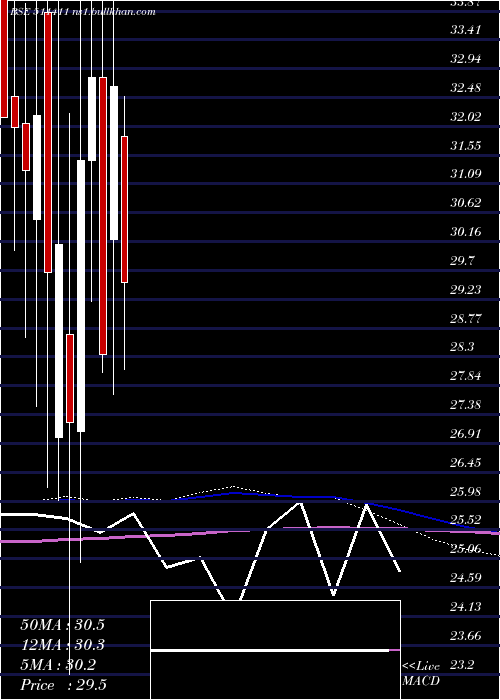
Task: Click the 28.3 price axis label
Action: [462, 347]
